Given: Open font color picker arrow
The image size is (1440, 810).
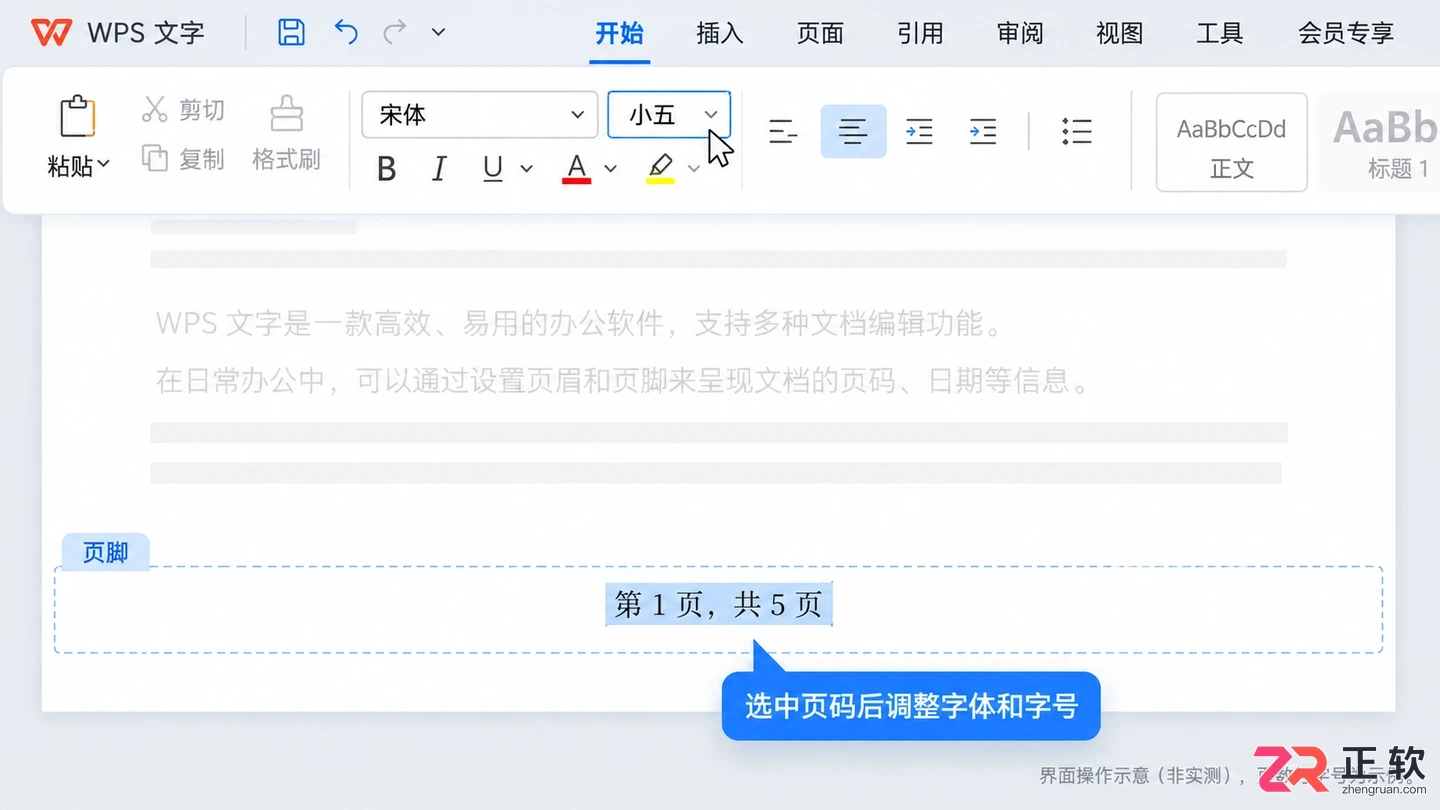Looking at the screenshot, I should click(610, 169).
